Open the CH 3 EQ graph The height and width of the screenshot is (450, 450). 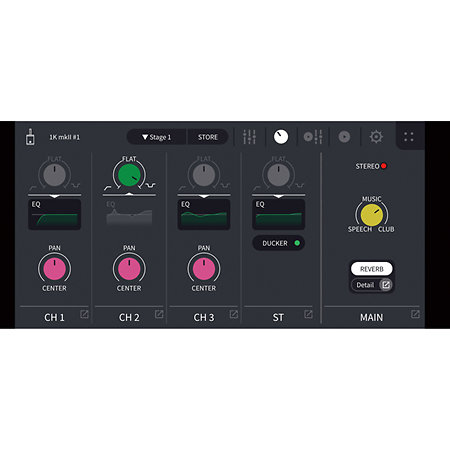tap(204, 214)
